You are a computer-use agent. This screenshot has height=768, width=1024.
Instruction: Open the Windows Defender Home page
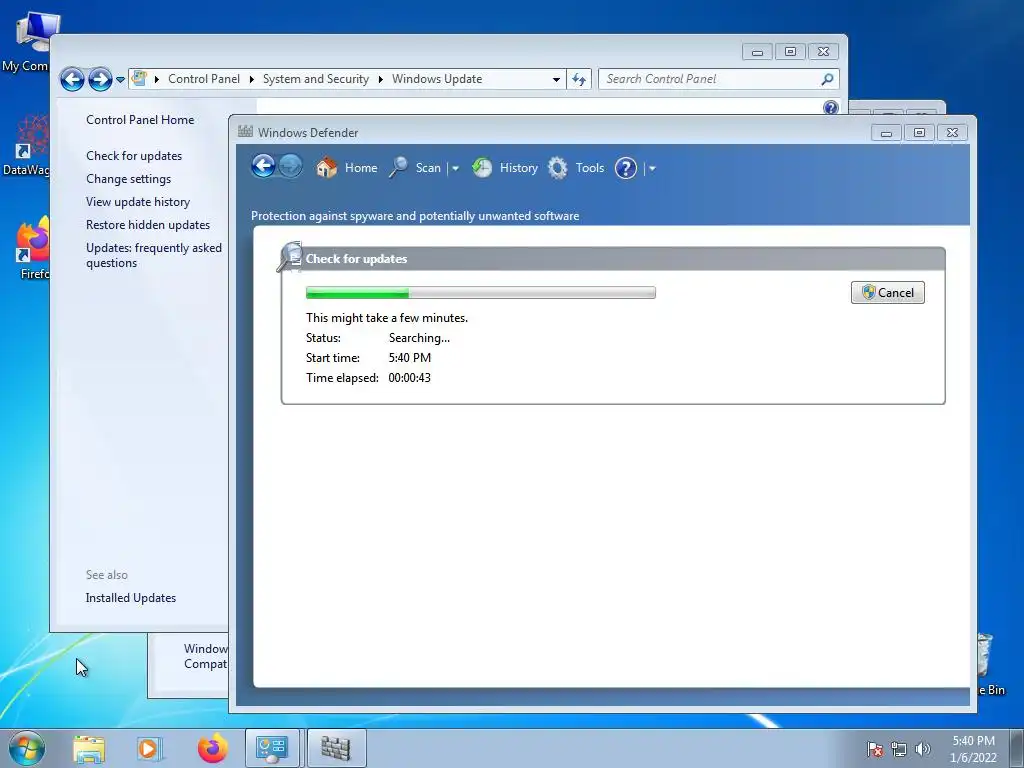[x=347, y=168]
